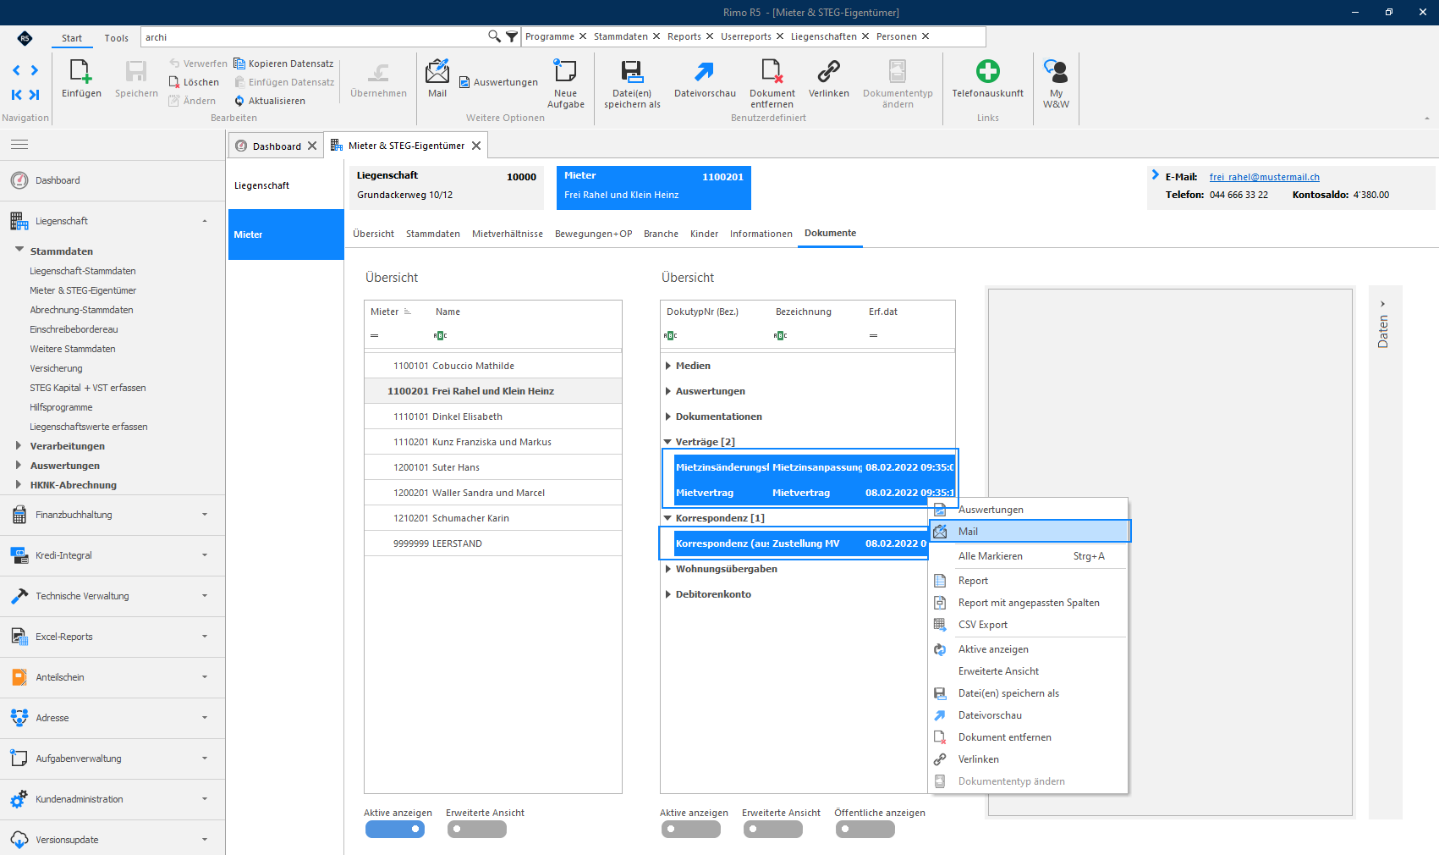The height and width of the screenshot is (855, 1439).
Task: Toggle left Aktive anzeigen switch
Action: tap(395, 829)
